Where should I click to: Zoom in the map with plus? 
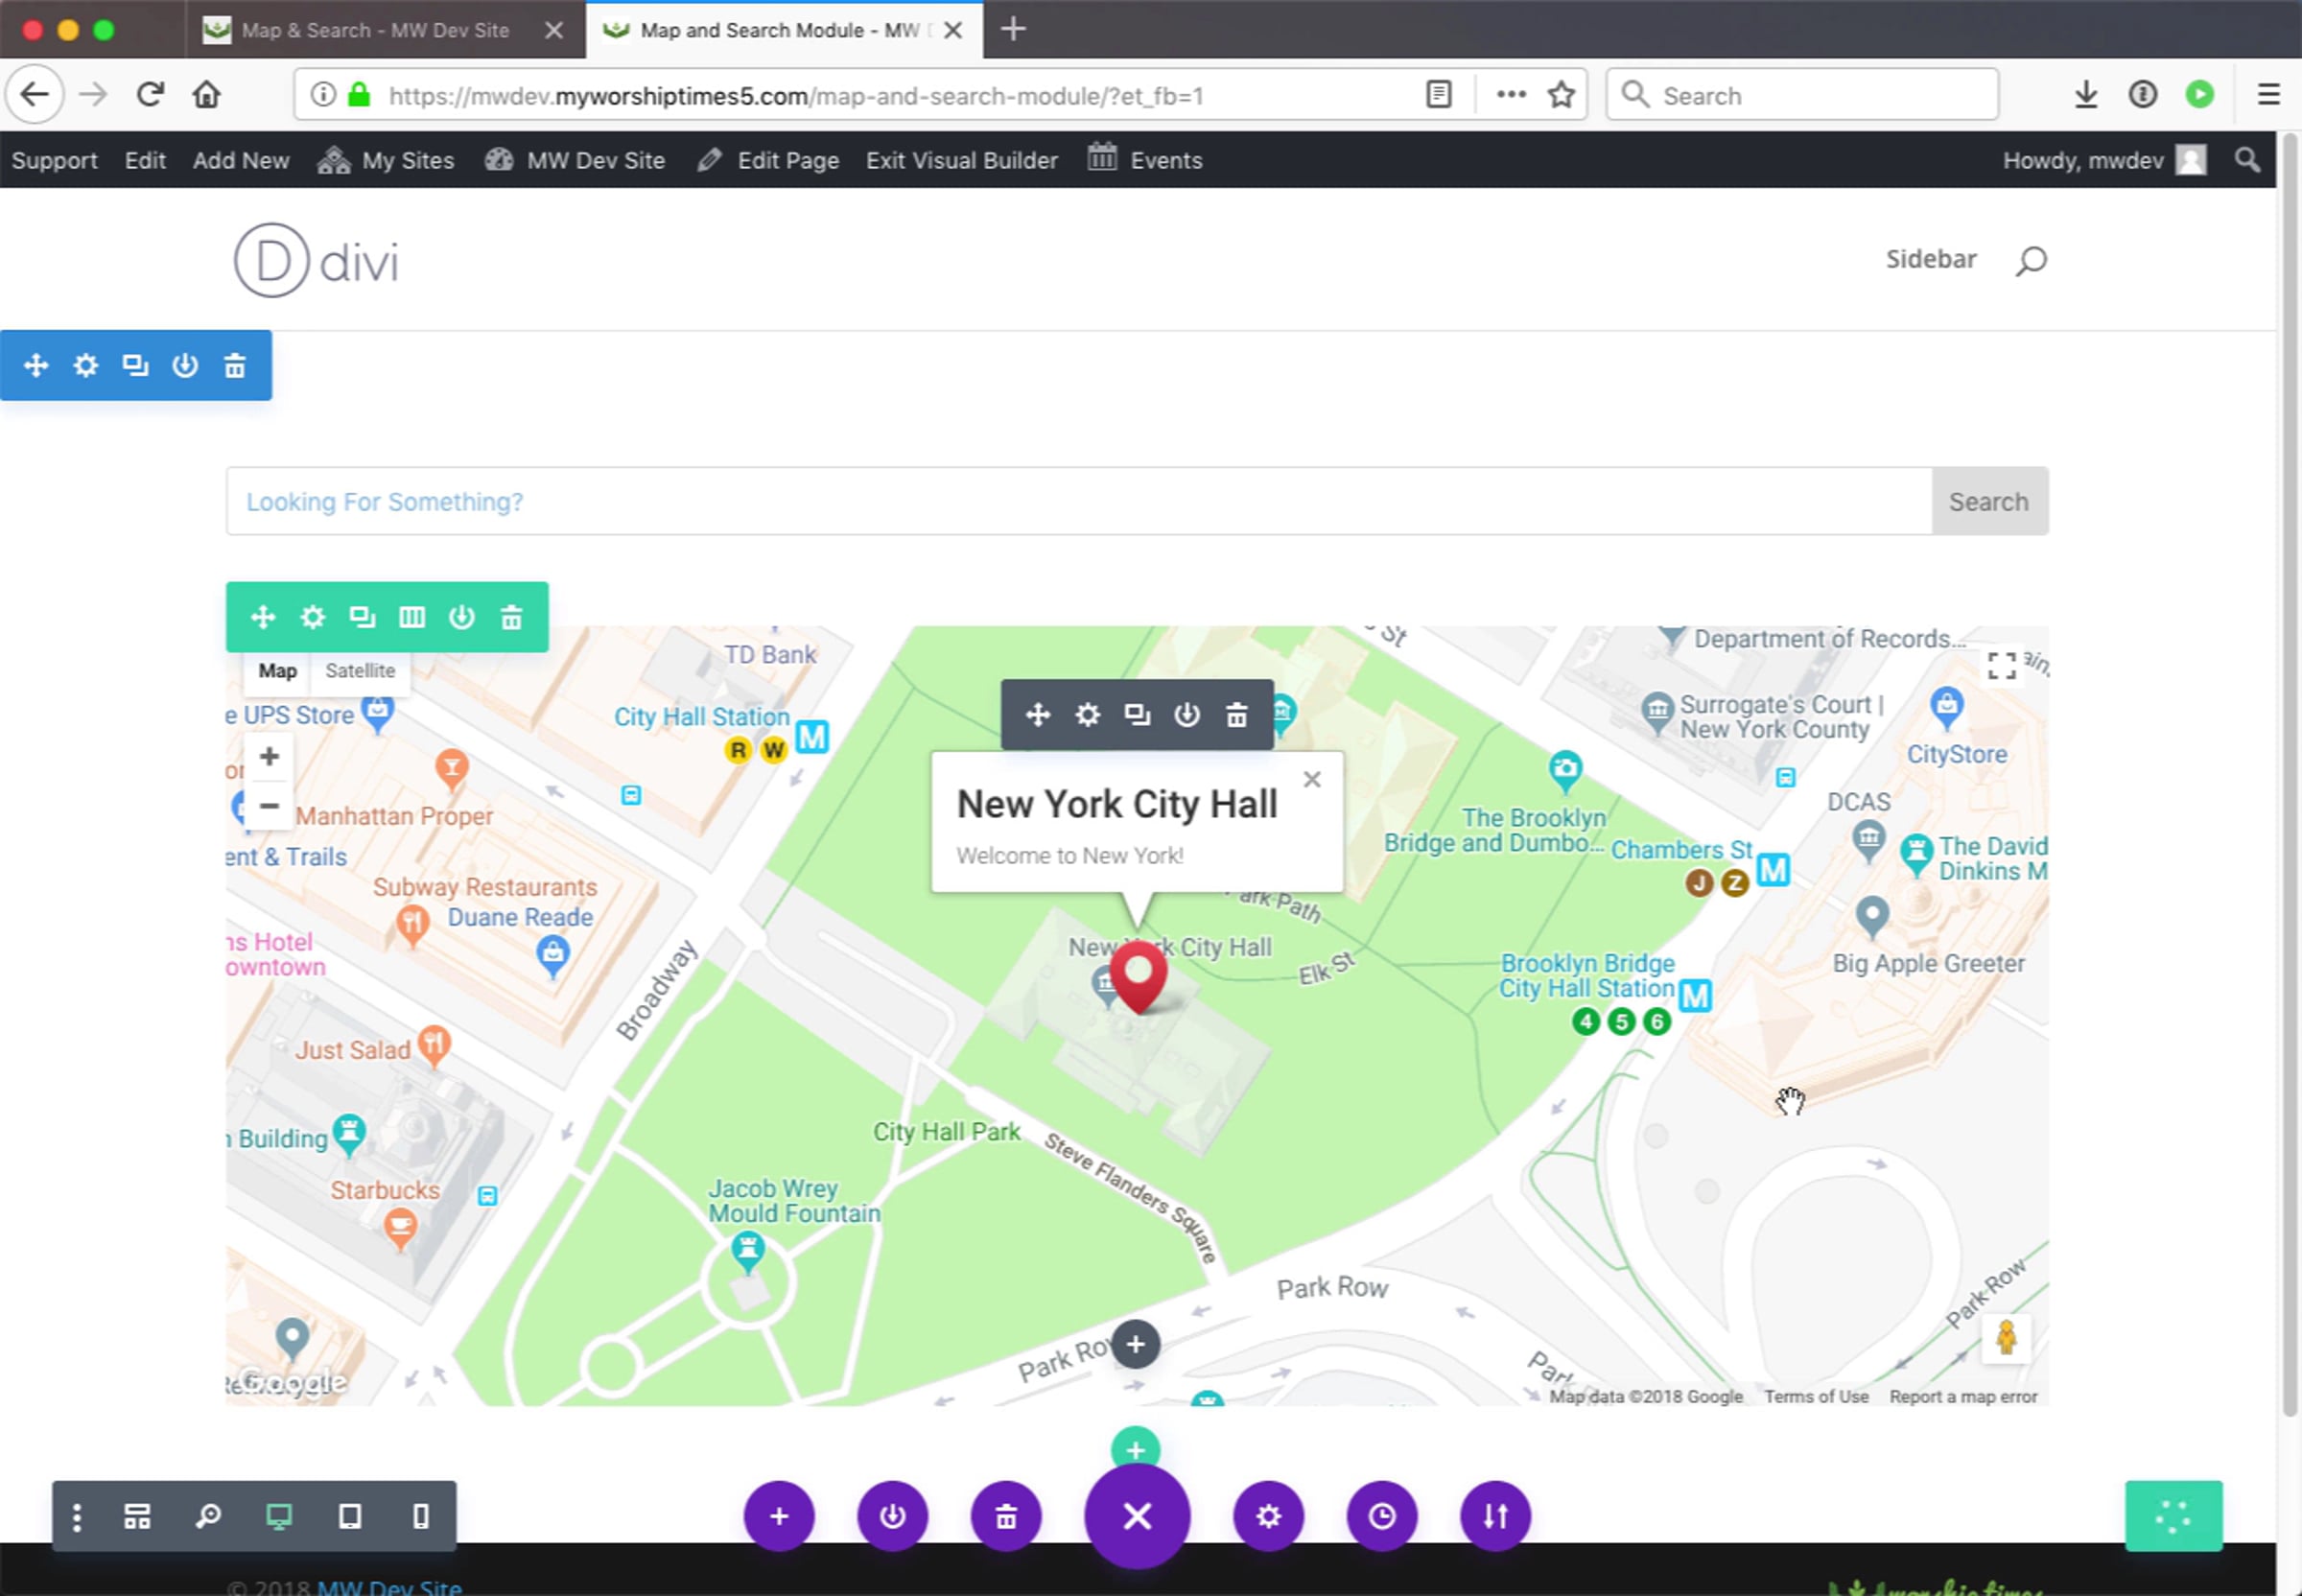[x=269, y=757]
